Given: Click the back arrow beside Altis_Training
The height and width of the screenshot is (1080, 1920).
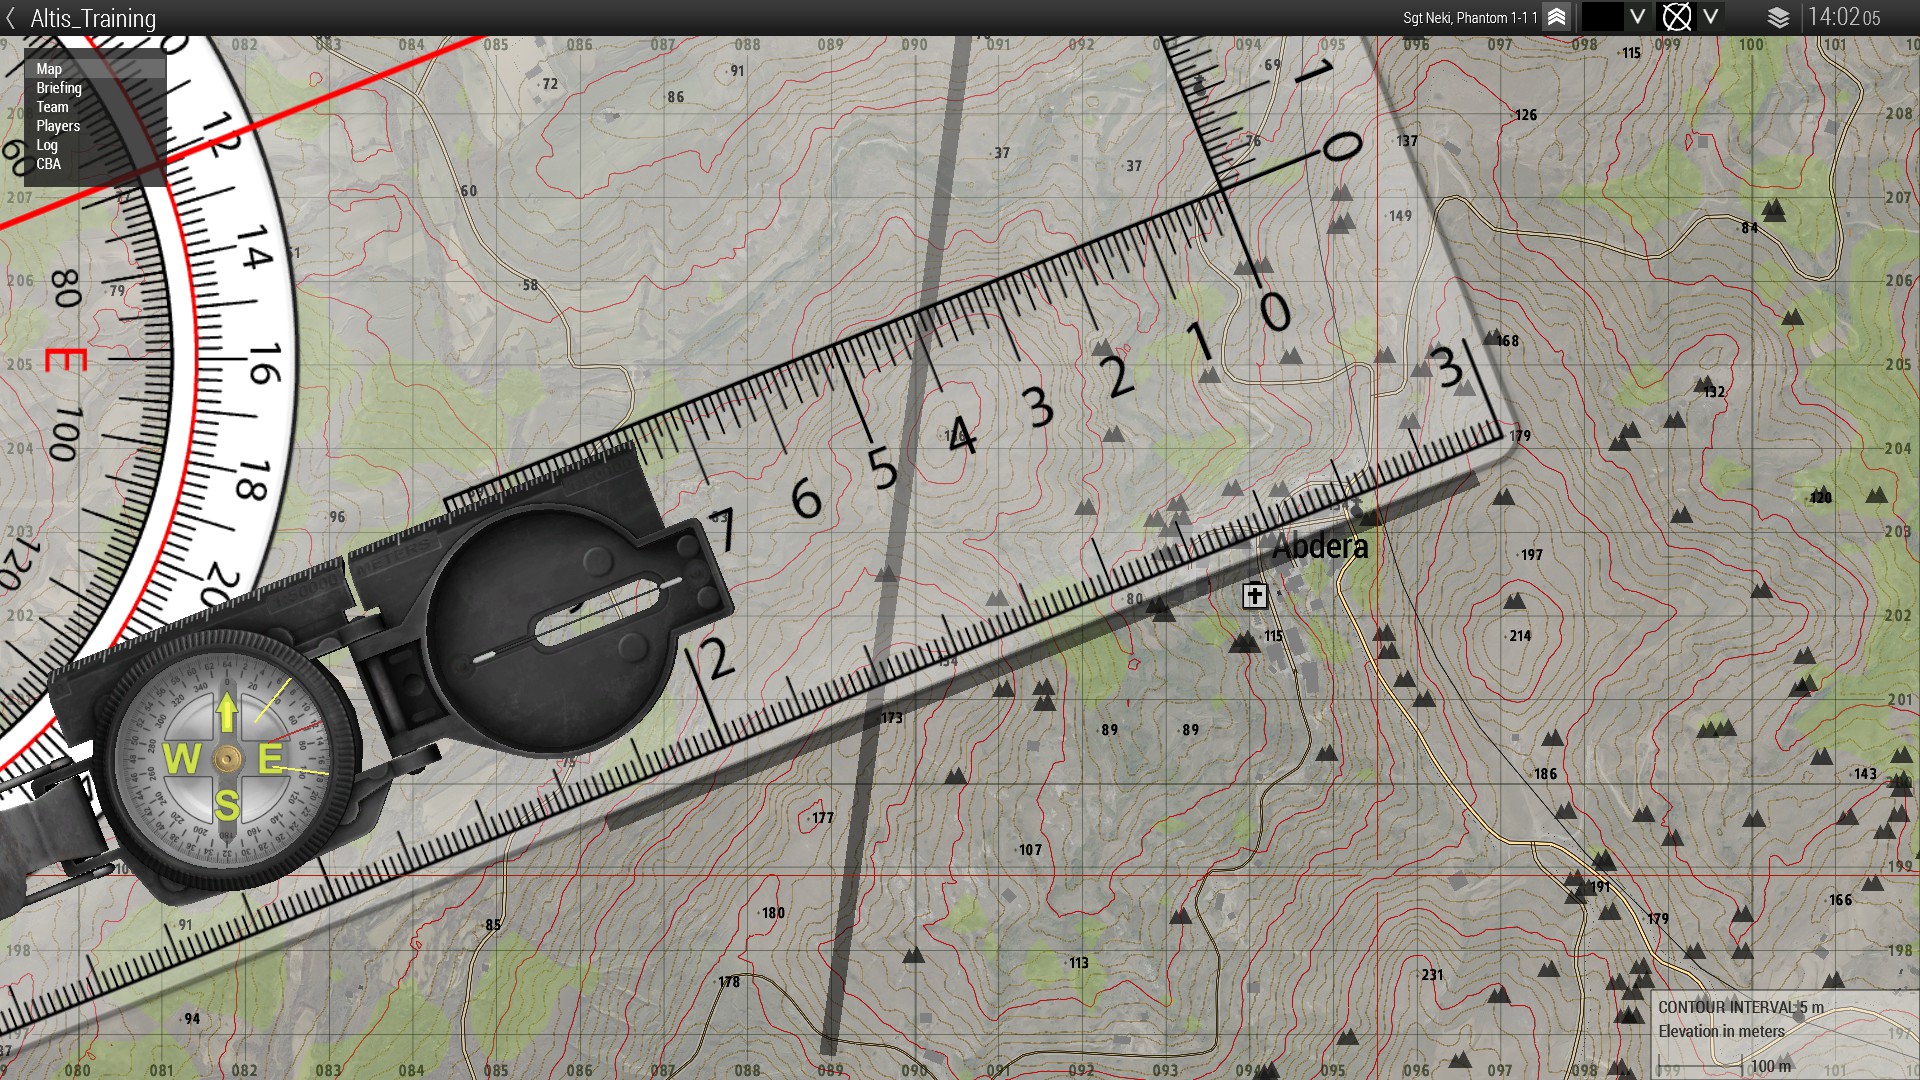Looking at the screenshot, I should (11, 18).
